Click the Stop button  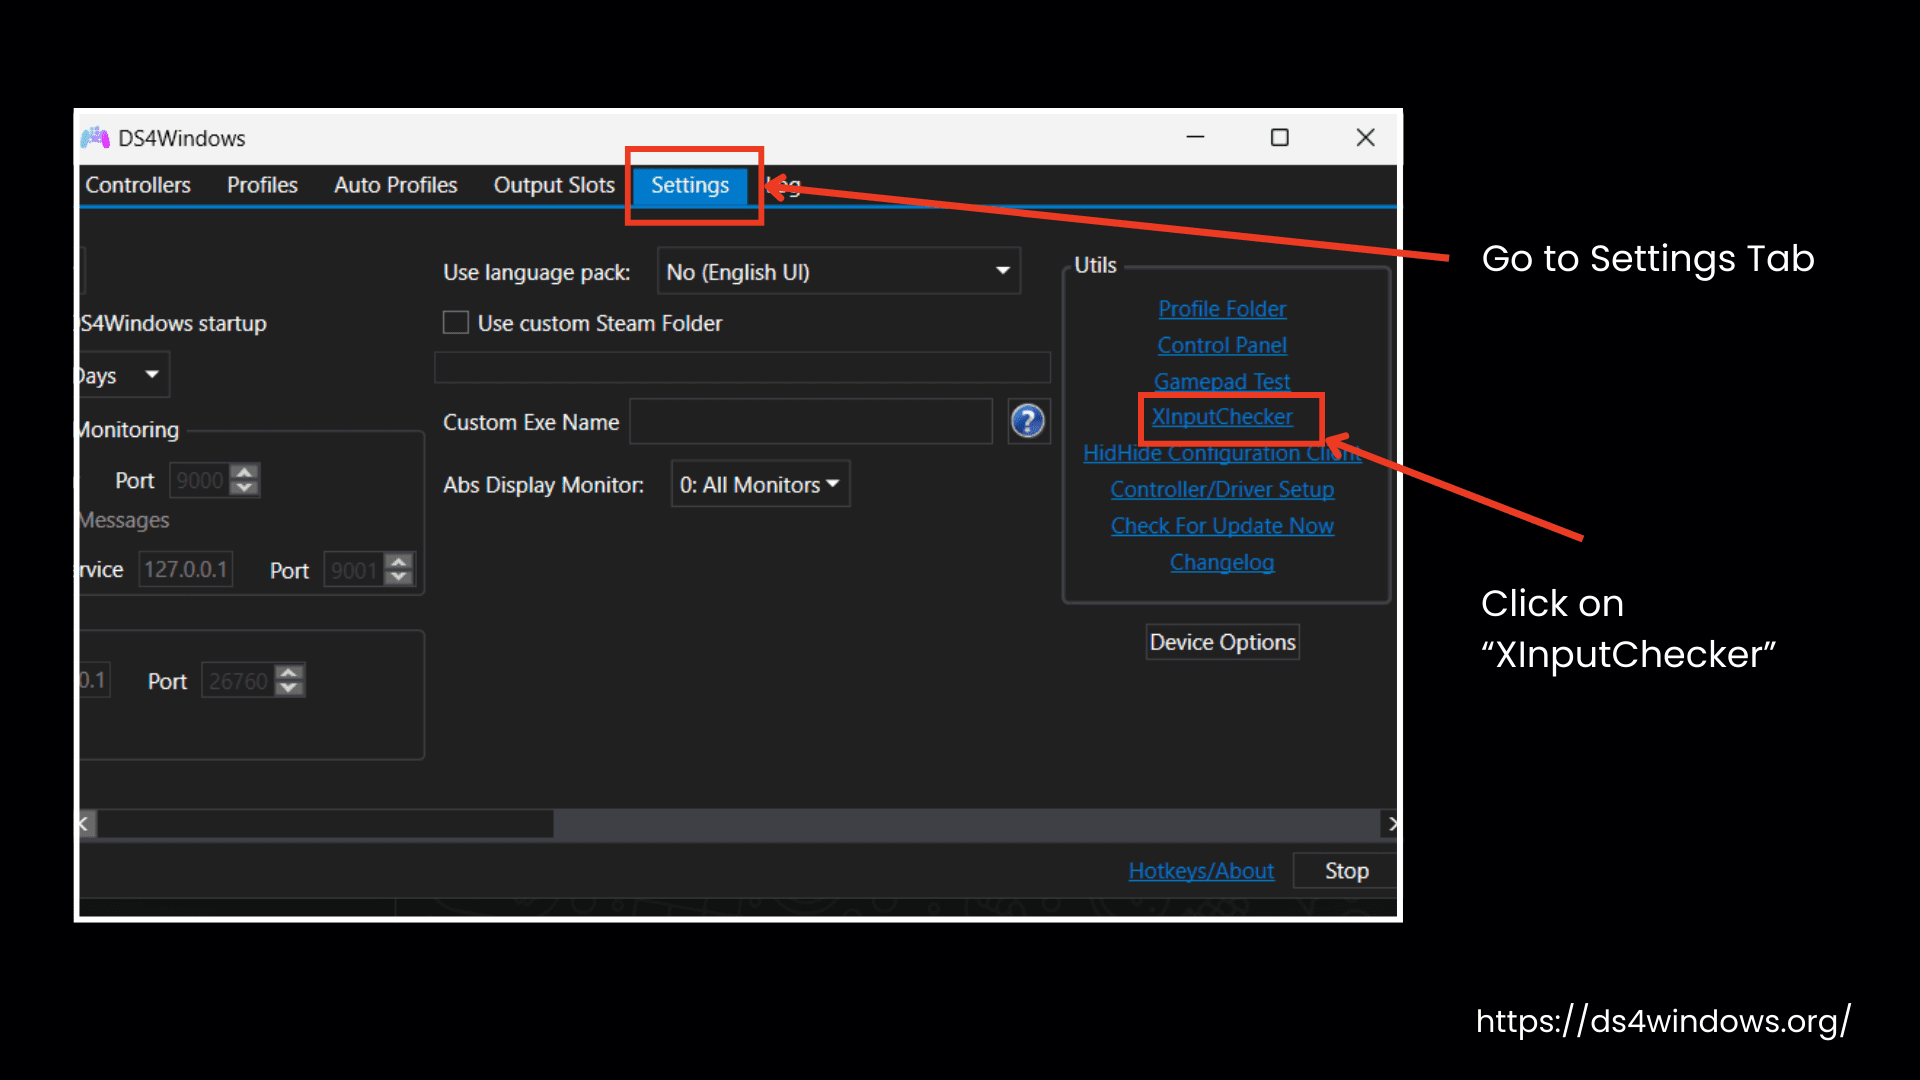[x=1345, y=871]
